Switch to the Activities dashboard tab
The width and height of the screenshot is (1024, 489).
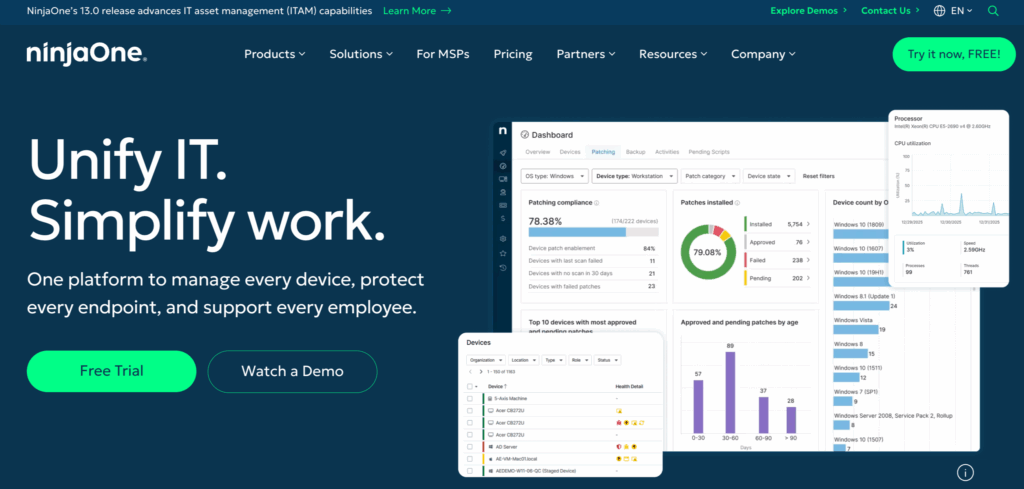coord(667,152)
